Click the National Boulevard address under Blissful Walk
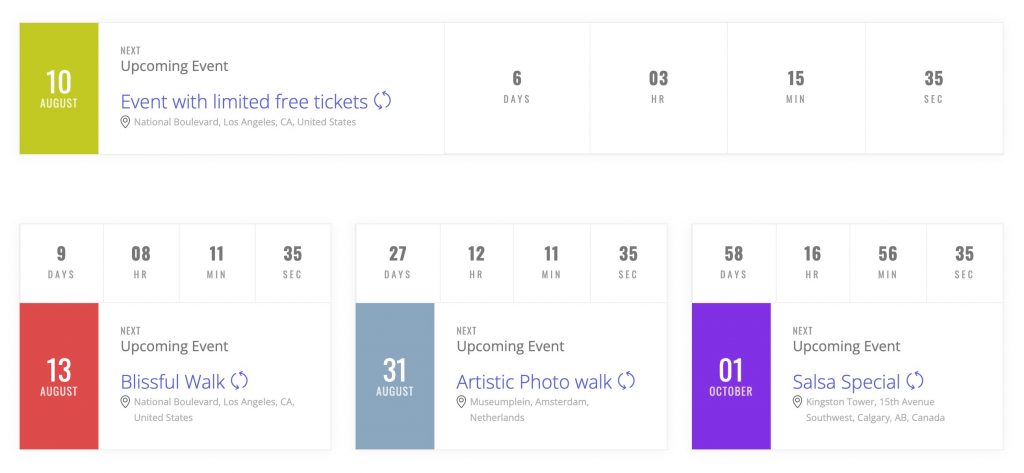The image size is (1024, 473). tap(214, 410)
